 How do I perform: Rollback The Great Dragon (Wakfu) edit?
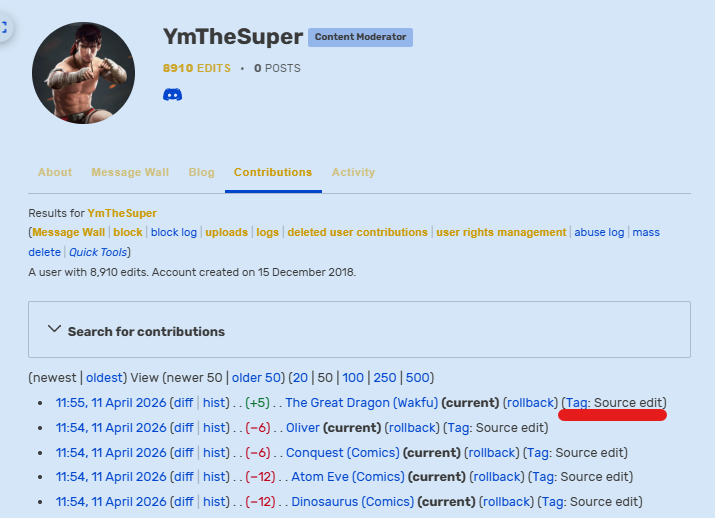[x=530, y=403]
